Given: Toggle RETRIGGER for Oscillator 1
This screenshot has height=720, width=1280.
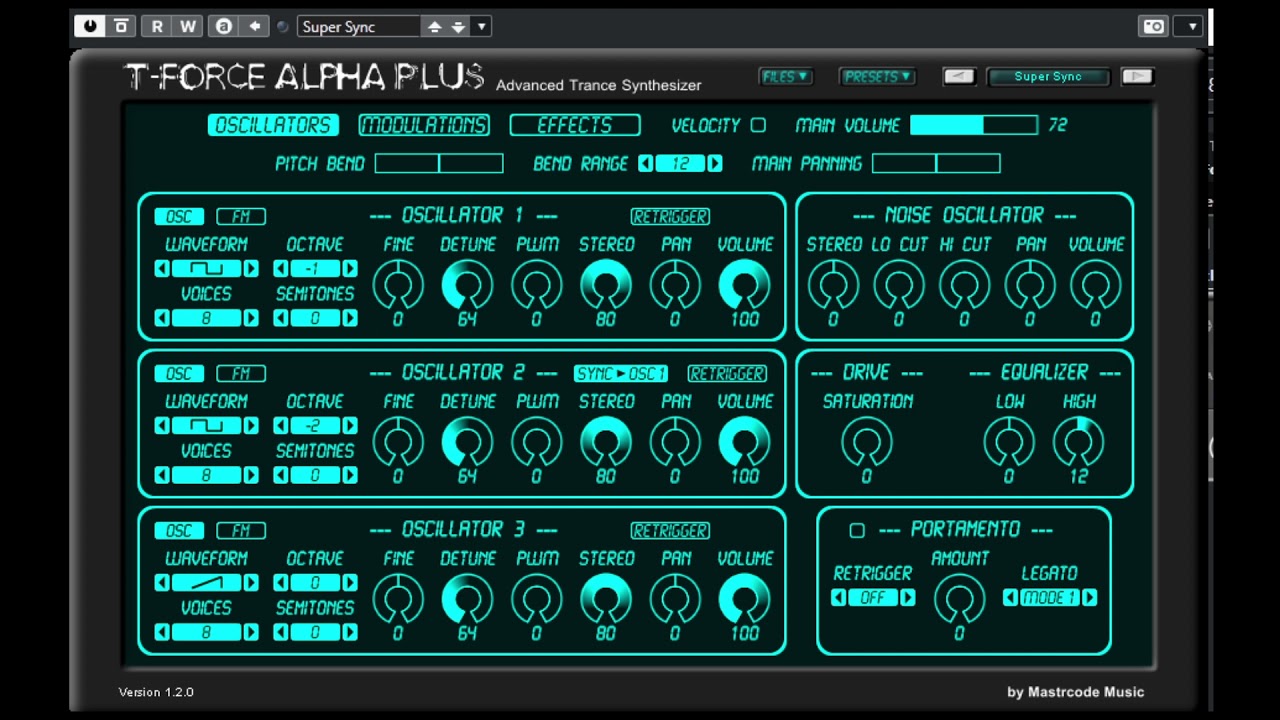Looking at the screenshot, I should pyautogui.click(x=670, y=217).
